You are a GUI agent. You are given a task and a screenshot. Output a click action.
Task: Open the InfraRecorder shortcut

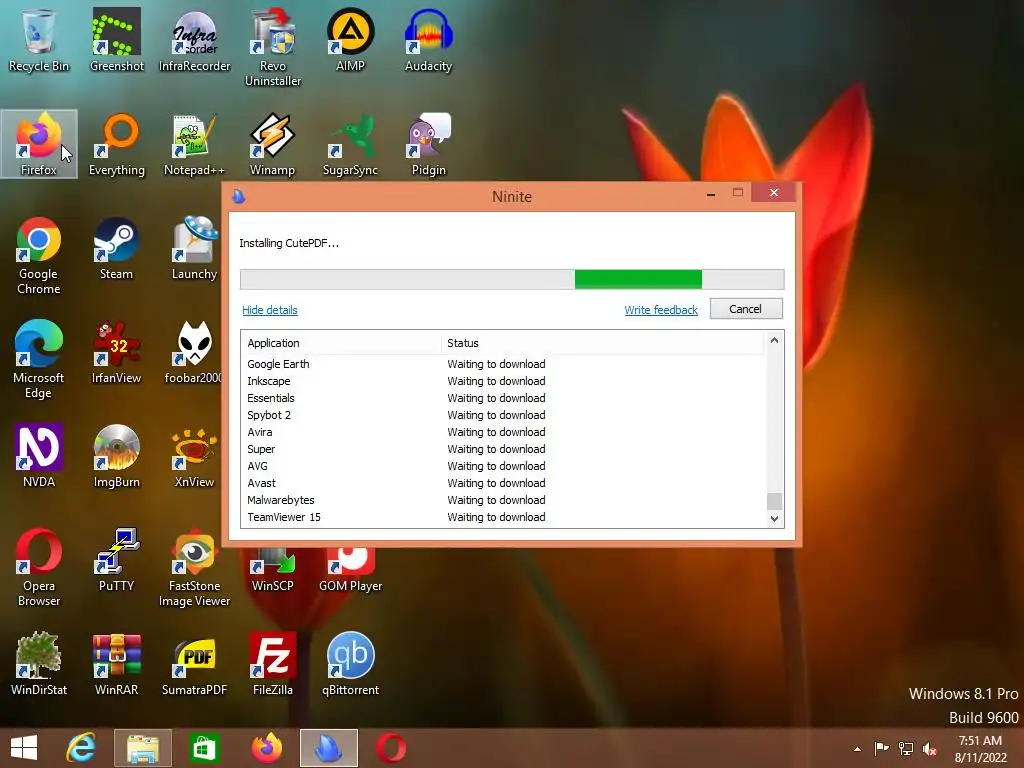point(195,40)
